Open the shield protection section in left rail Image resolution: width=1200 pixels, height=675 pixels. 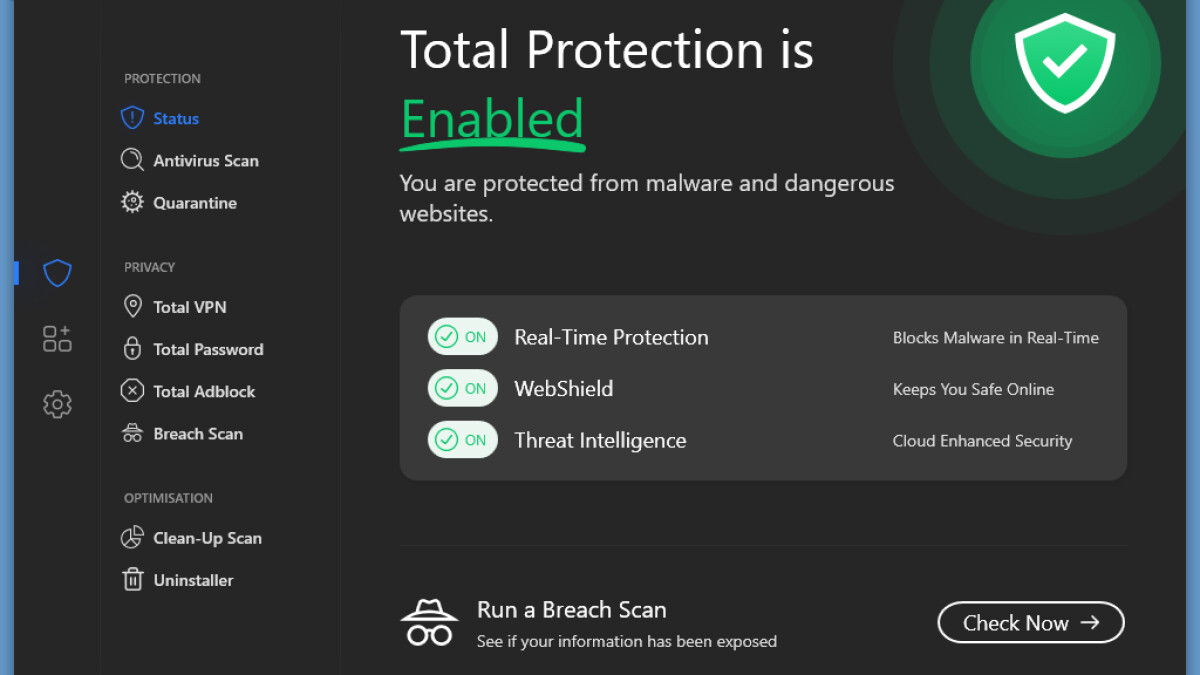57,273
